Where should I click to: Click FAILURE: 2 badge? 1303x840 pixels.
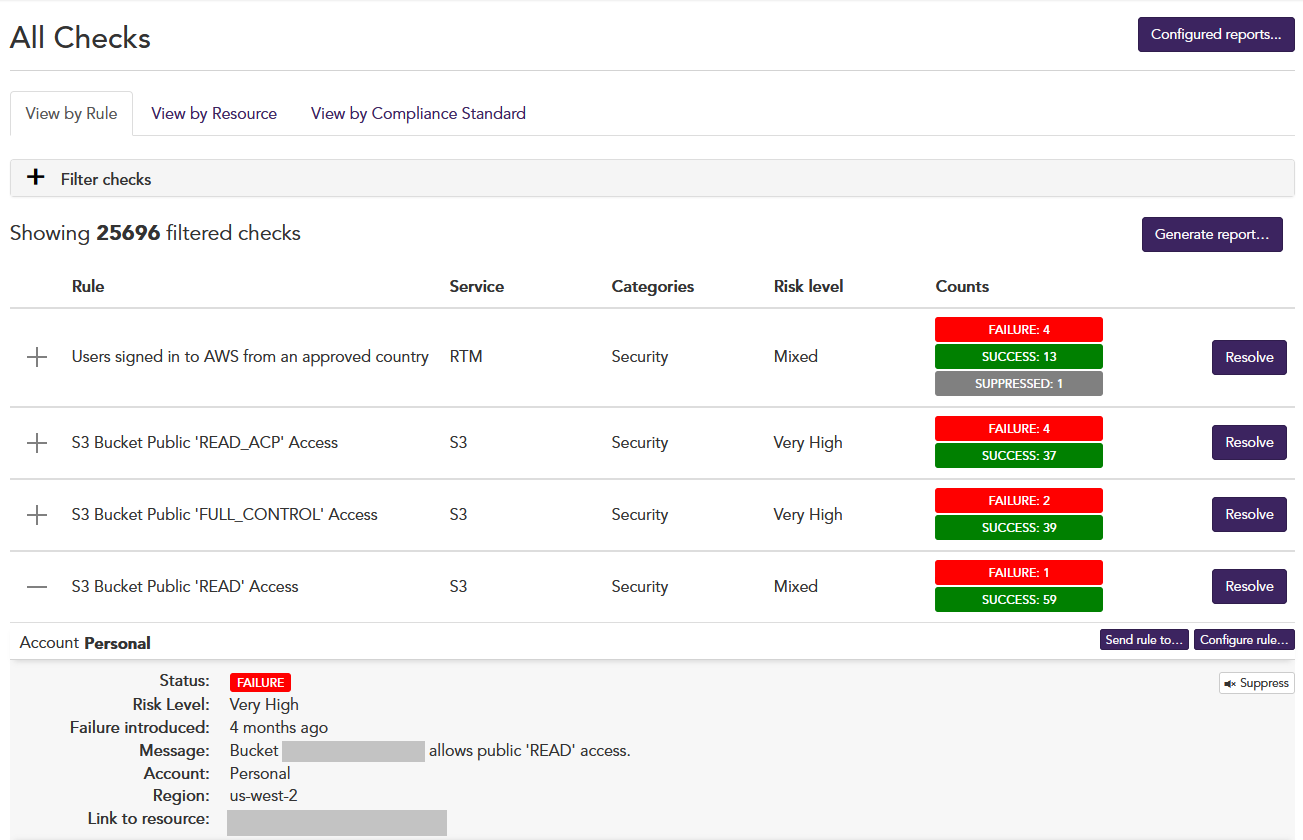pos(1019,500)
